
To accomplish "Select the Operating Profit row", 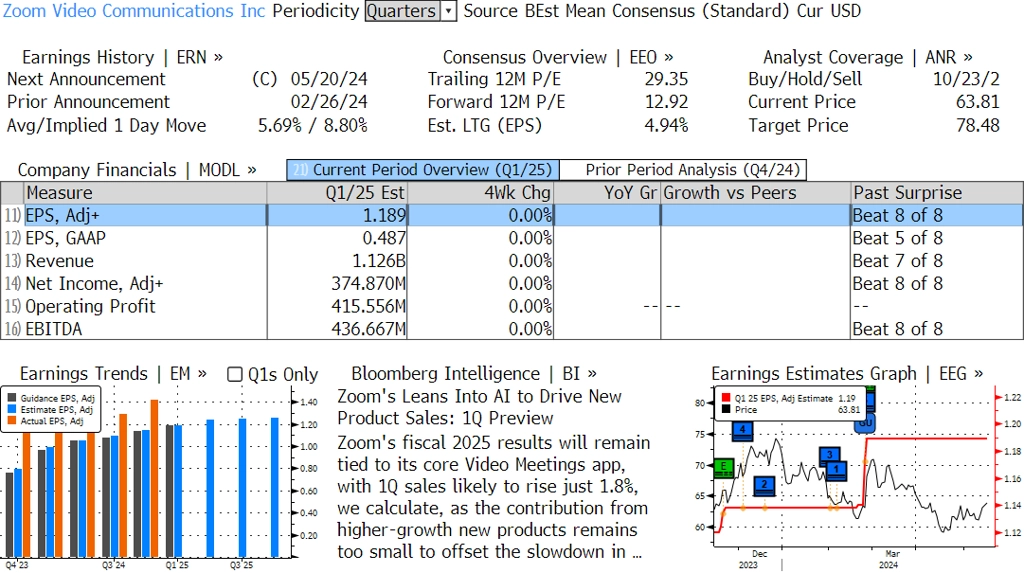I will coord(512,307).
